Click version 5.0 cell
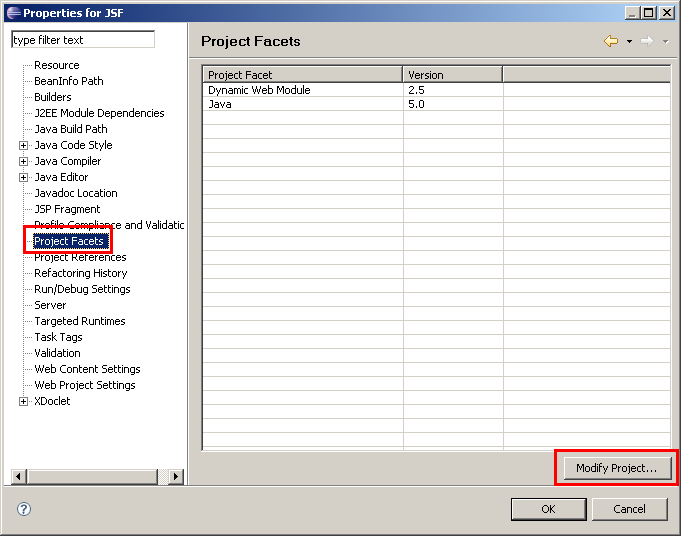Viewport: 681px width, 536px height. click(x=453, y=104)
